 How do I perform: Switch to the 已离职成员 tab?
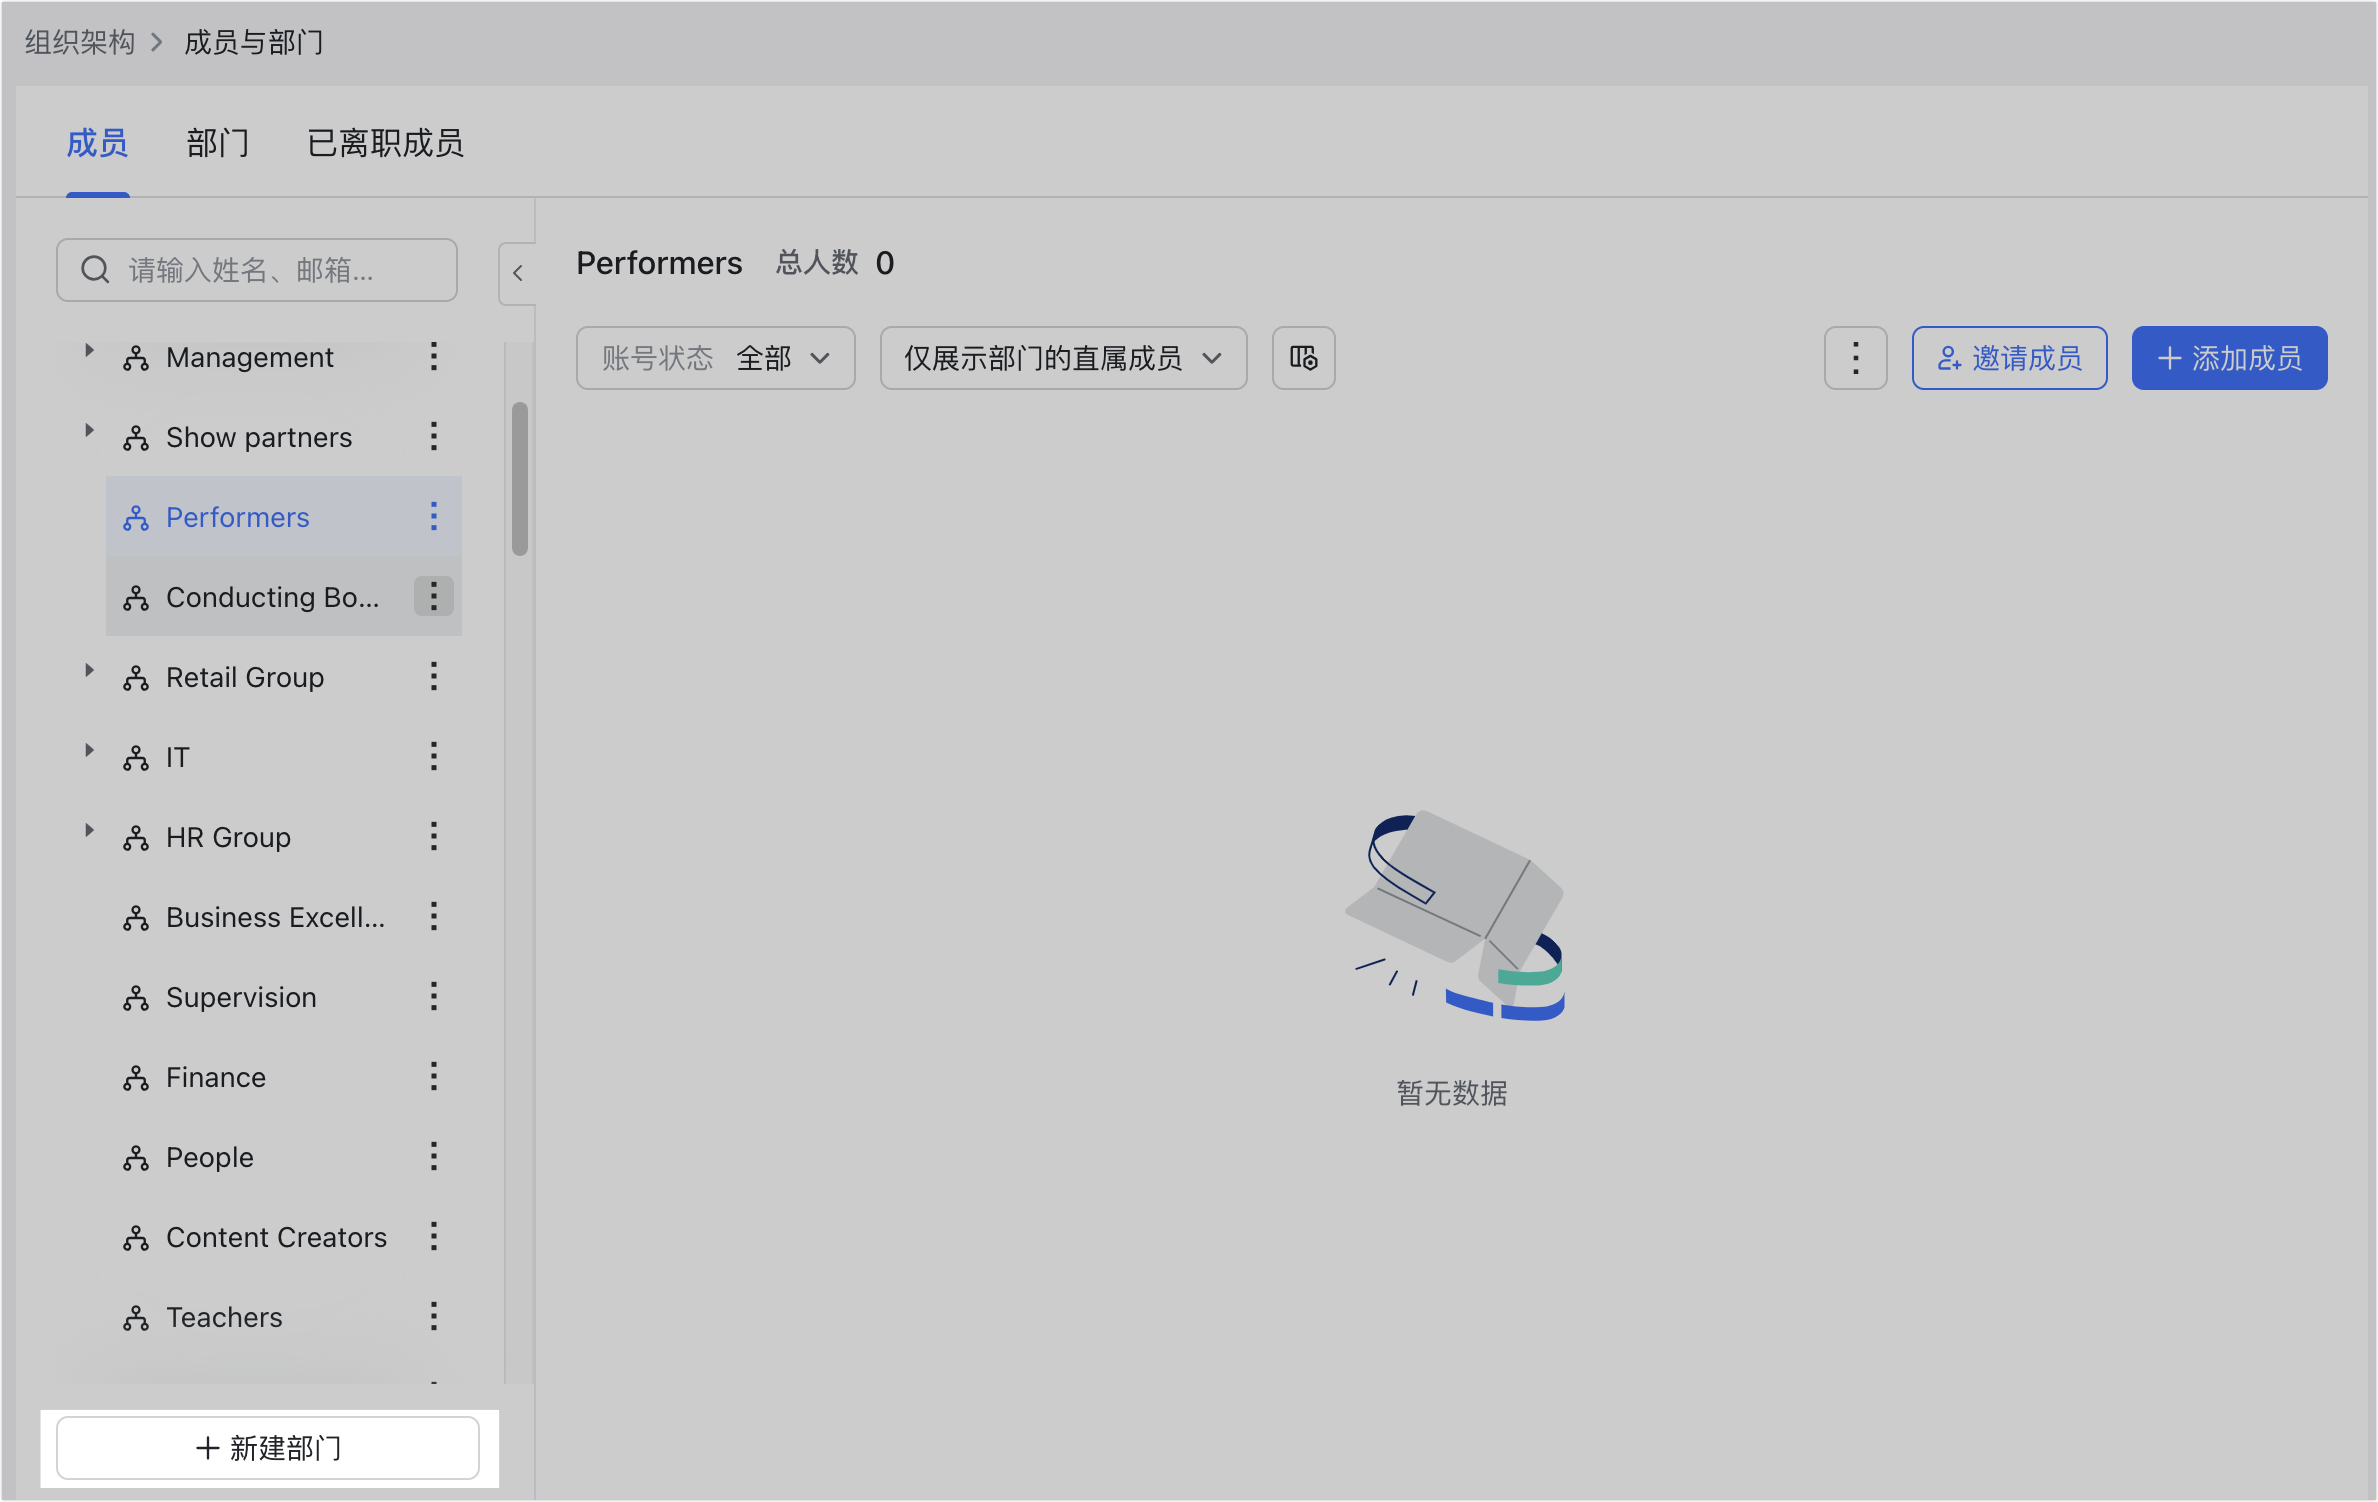pos(386,144)
